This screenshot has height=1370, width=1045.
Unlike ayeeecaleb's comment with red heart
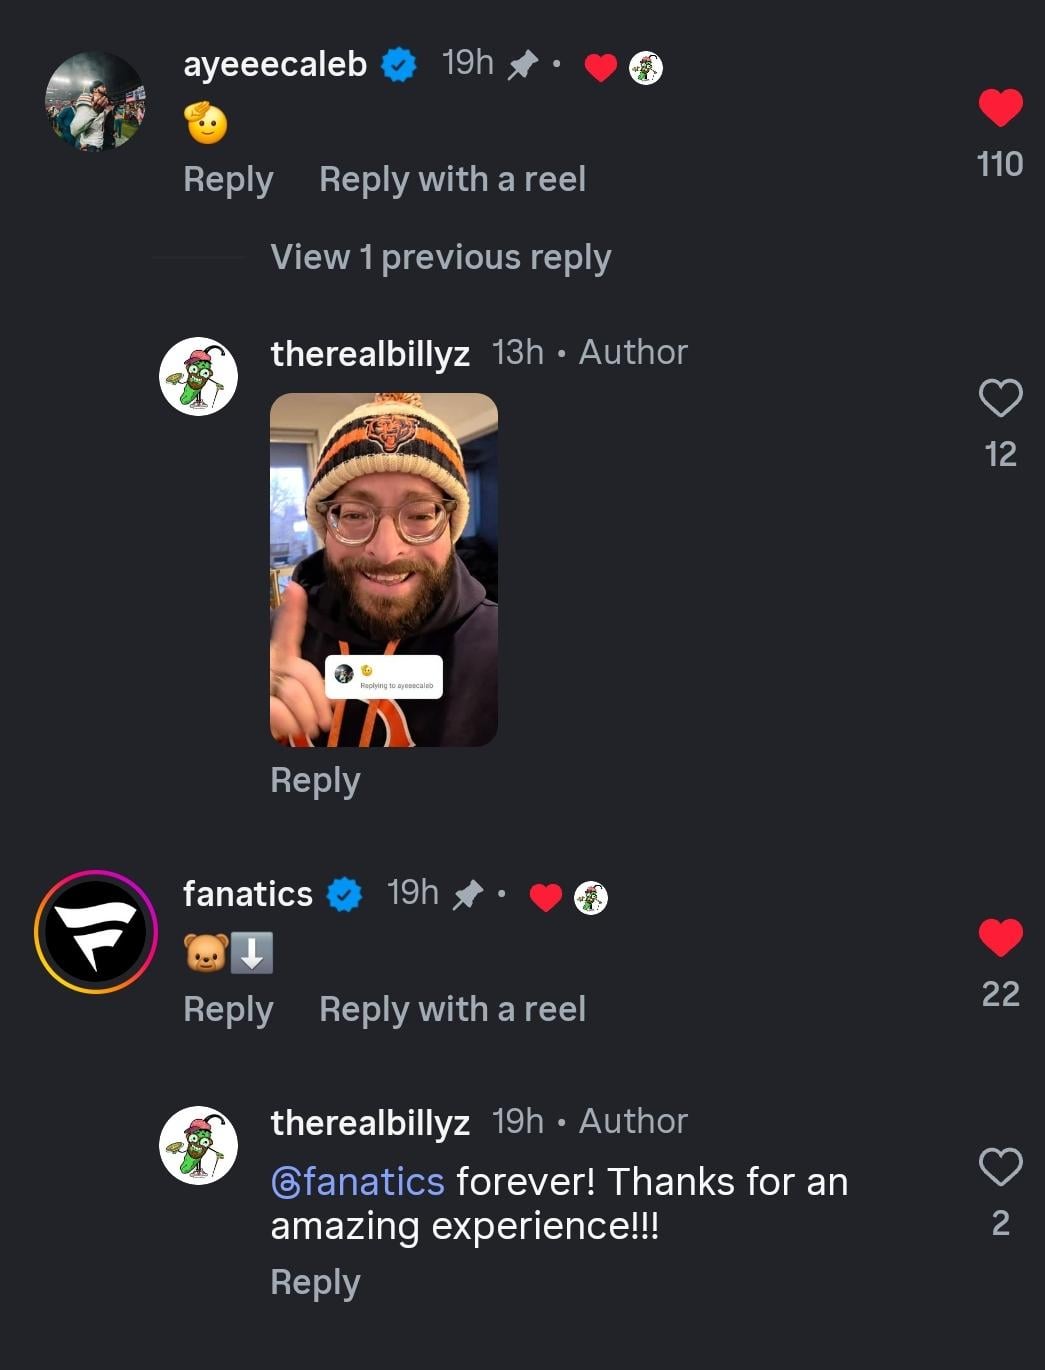click(1000, 108)
